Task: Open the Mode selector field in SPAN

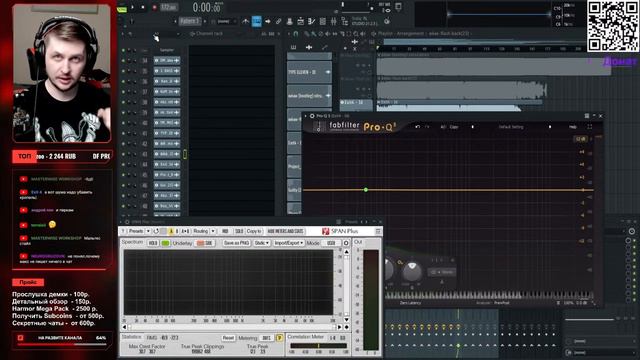Action: pyautogui.click(x=331, y=243)
